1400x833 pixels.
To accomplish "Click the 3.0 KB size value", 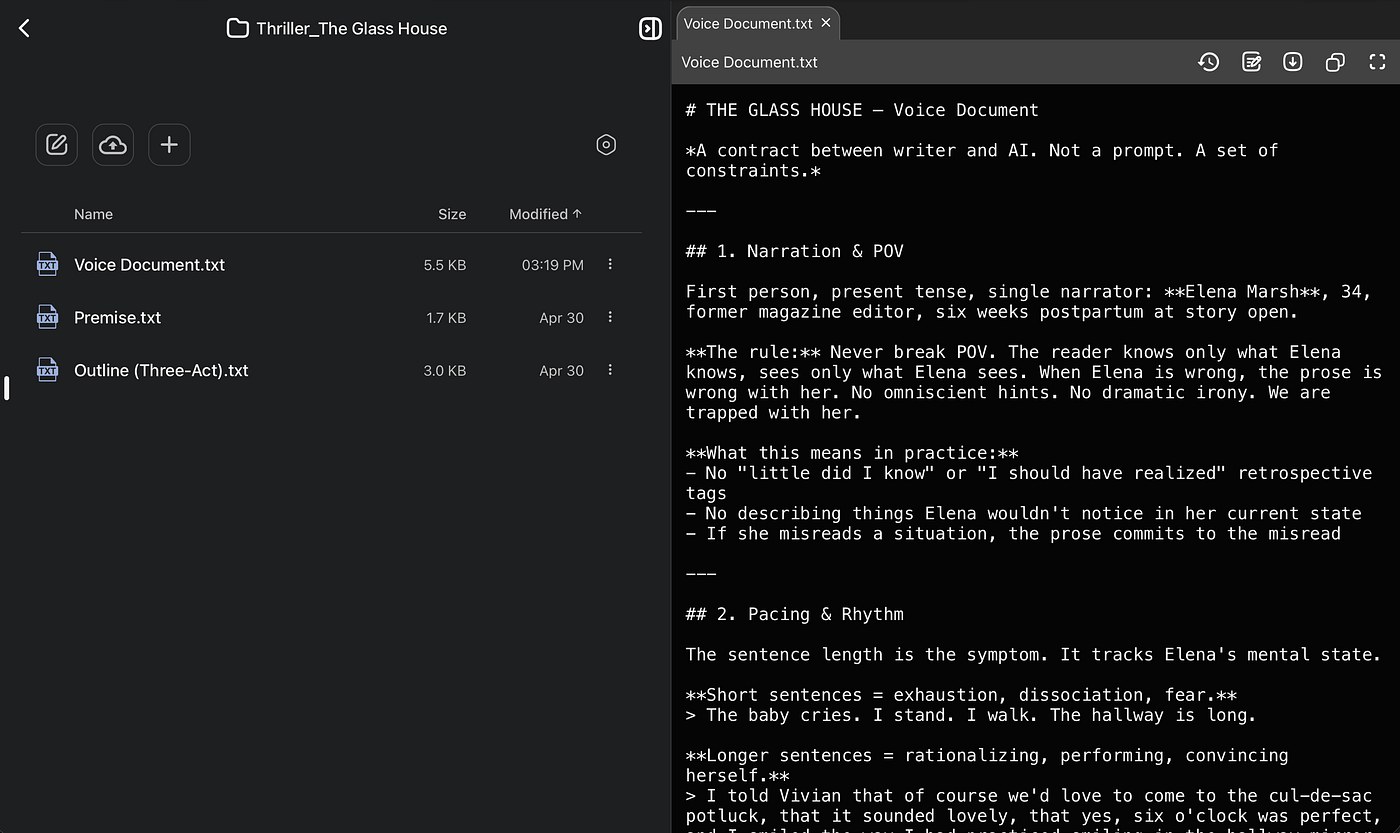I will (x=446, y=370).
